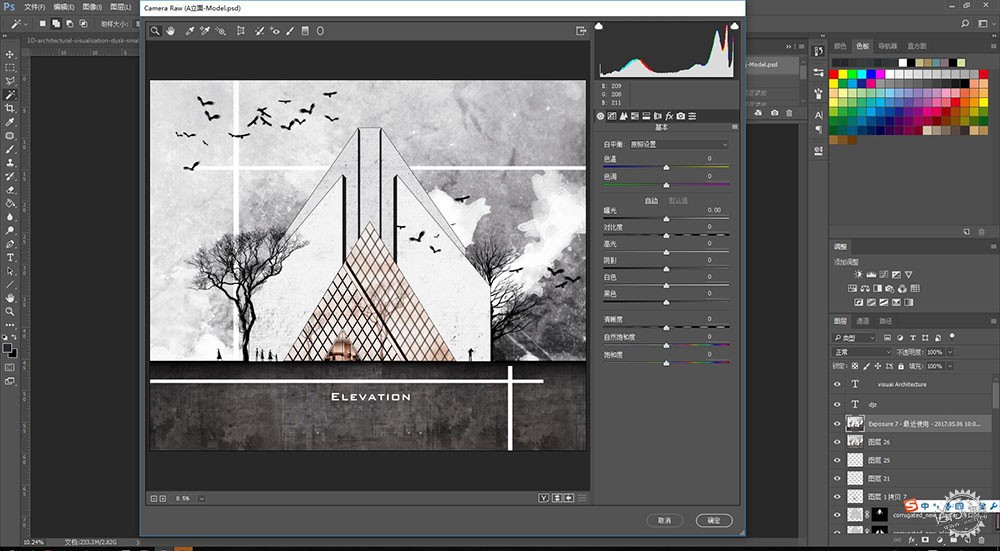This screenshot has height=551, width=1000.
Task: Confirm with the 确定 OK button
Action: click(x=714, y=520)
